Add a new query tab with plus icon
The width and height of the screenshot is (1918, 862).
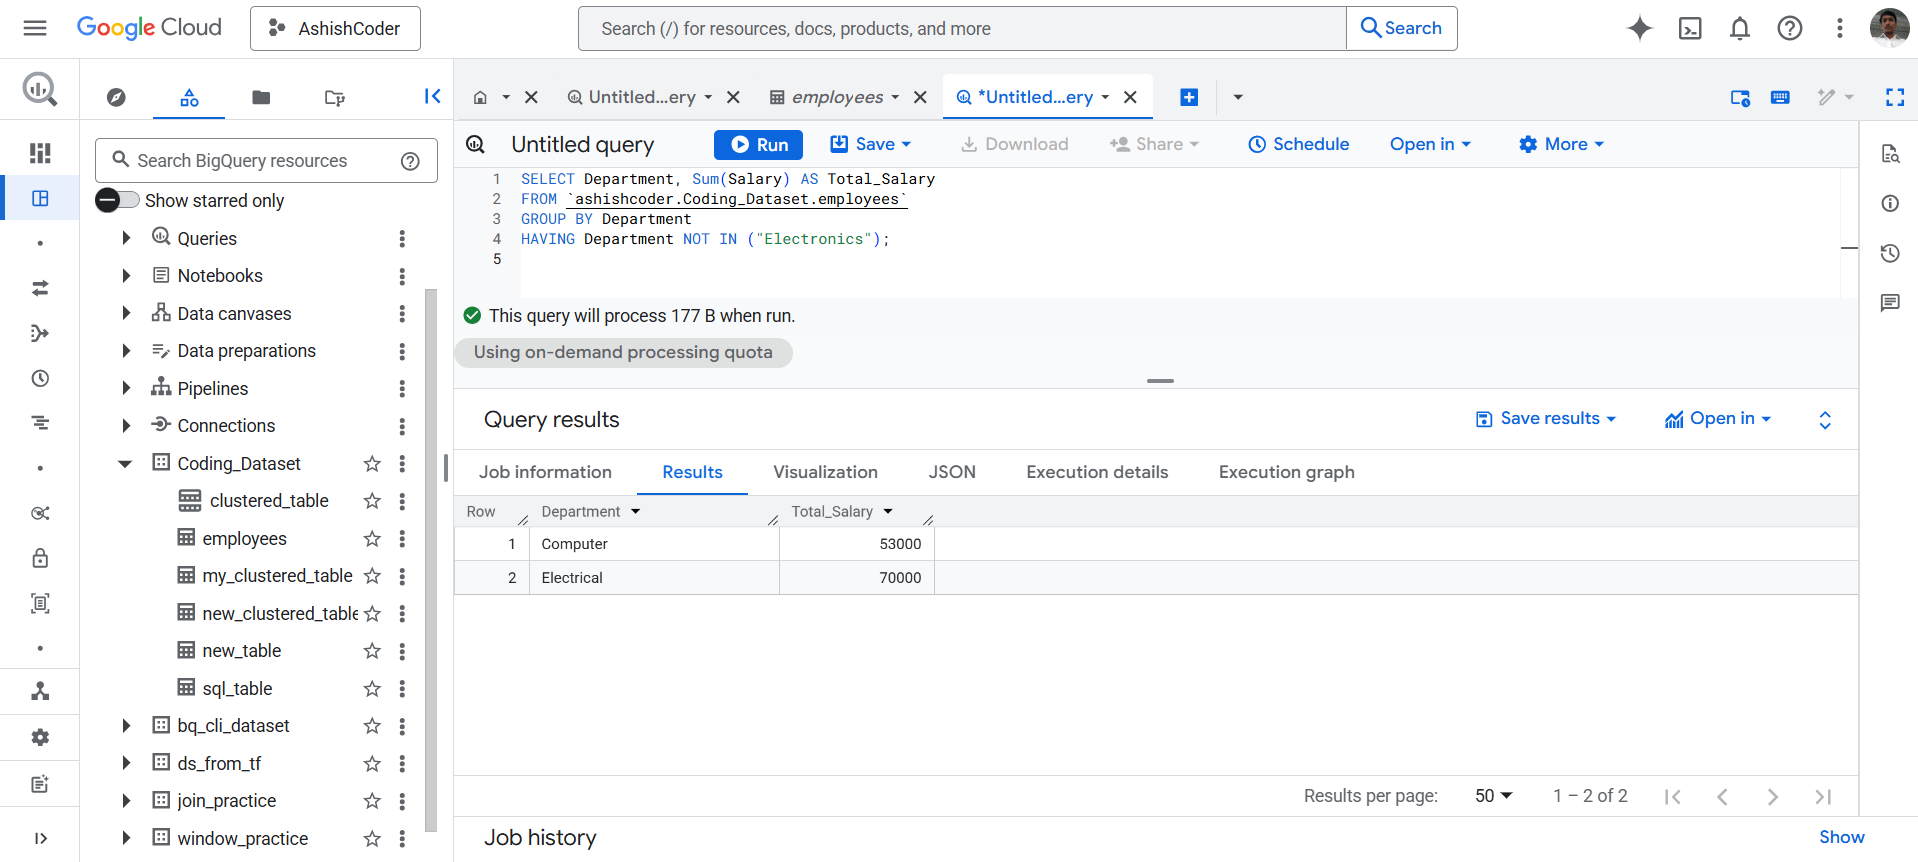click(1189, 97)
